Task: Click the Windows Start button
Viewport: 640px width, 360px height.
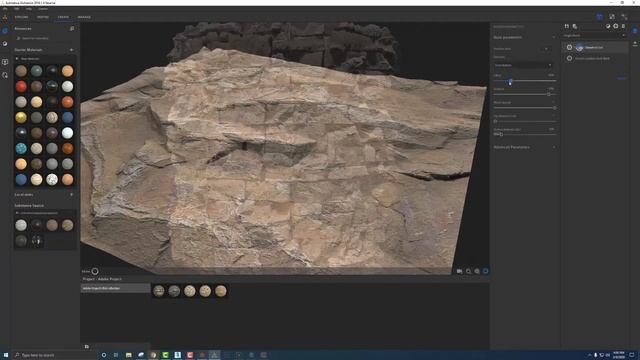Action: pos(6,355)
